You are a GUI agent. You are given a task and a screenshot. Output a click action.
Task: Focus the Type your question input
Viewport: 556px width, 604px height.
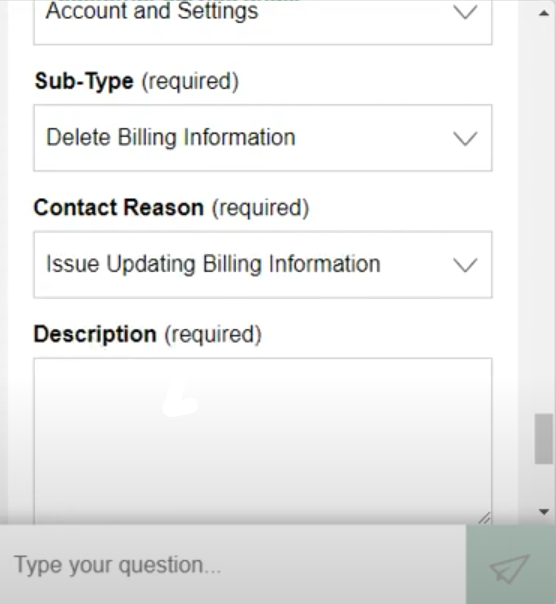(x=233, y=565)
